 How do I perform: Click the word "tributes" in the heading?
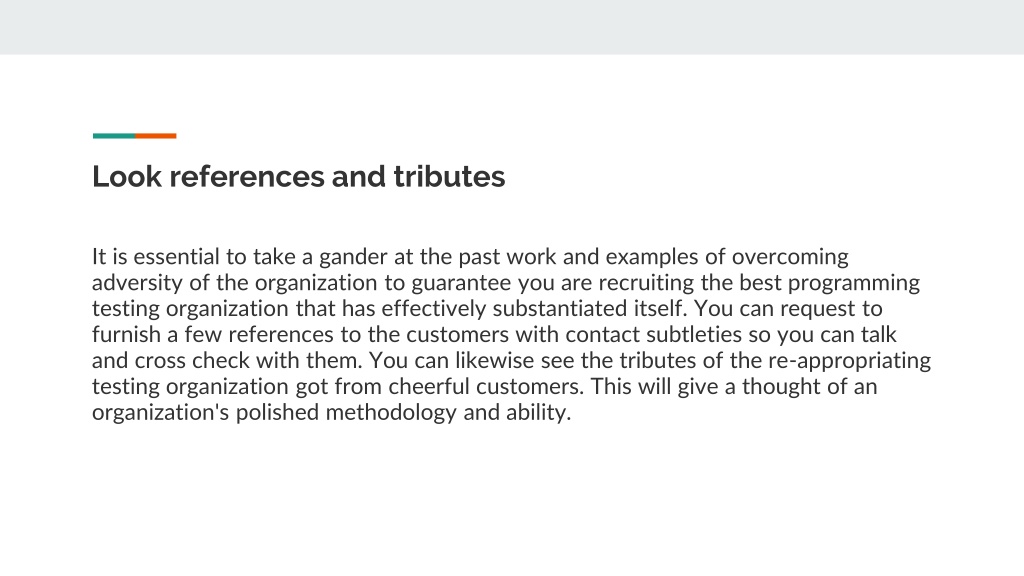pos(449,176)
